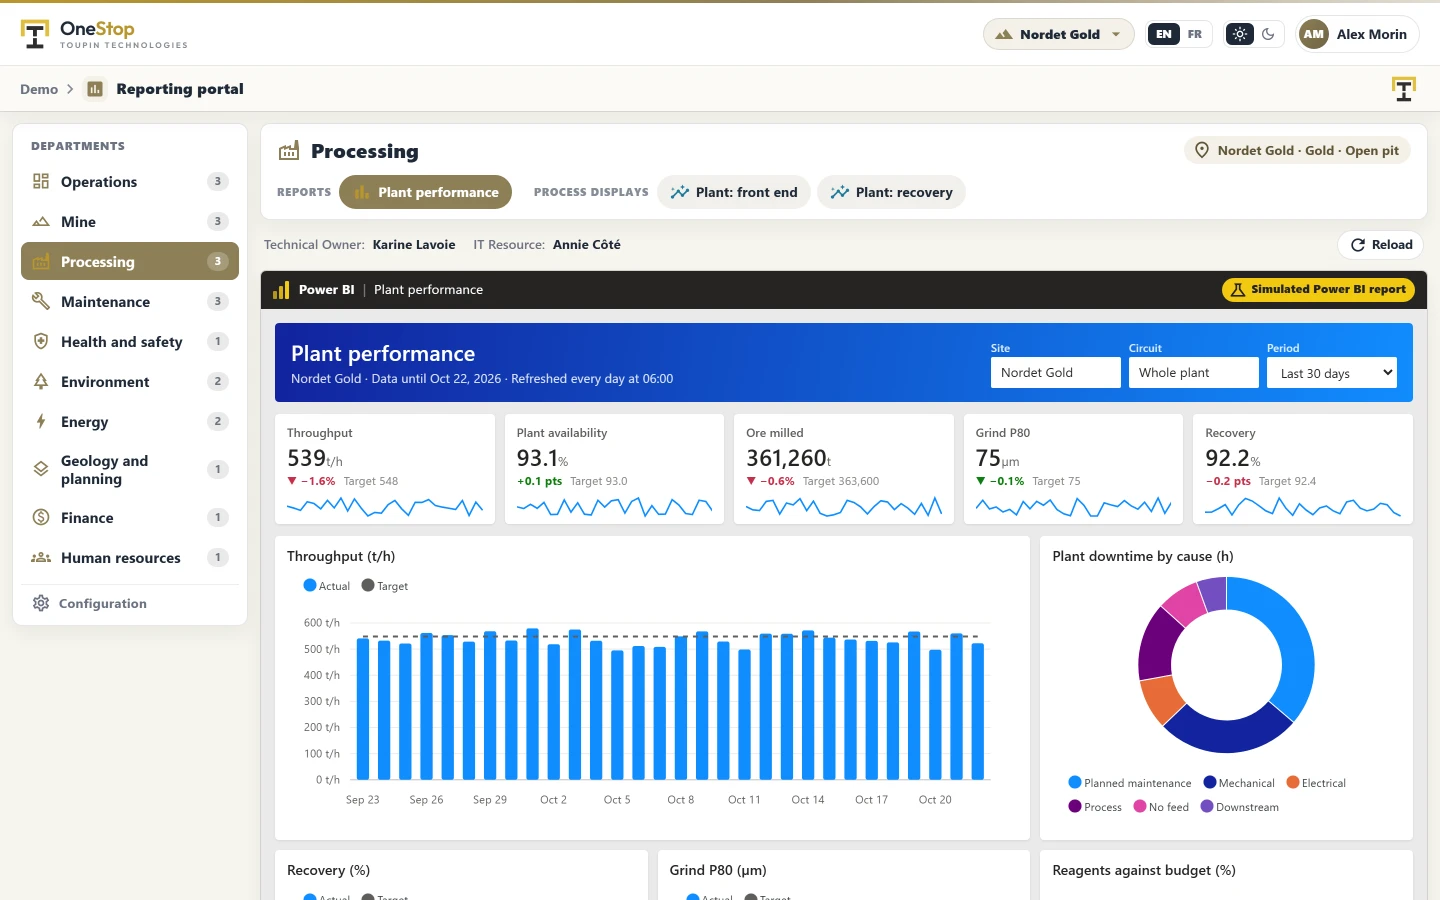Go to the Demo breadcrumb link
1440x900 pixels.
[x=39, y=89]
